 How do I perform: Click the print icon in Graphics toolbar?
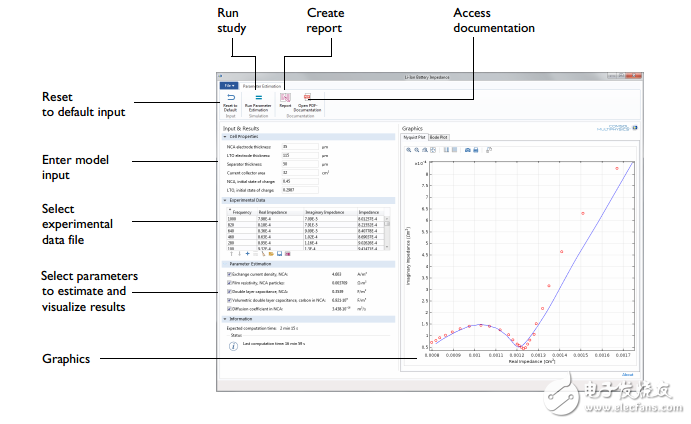pyautogui.click(x=474, y=149)
